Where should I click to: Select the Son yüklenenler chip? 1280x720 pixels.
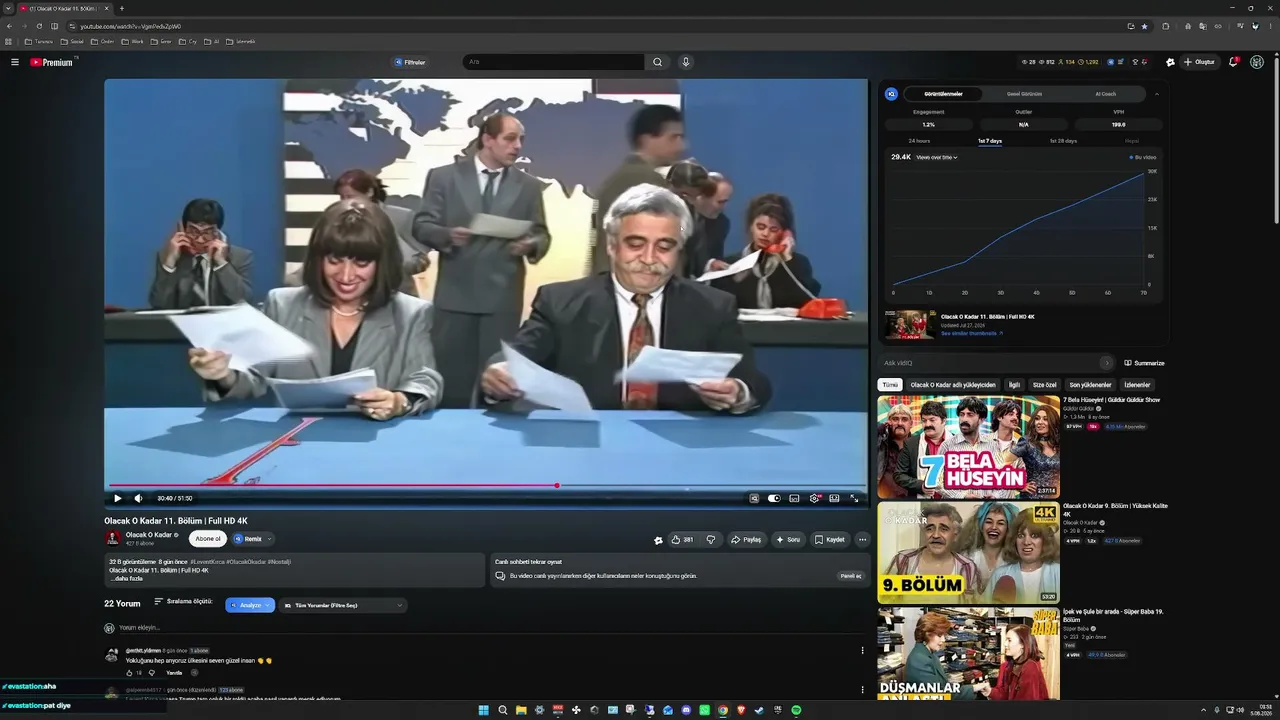click(1090, 385)
